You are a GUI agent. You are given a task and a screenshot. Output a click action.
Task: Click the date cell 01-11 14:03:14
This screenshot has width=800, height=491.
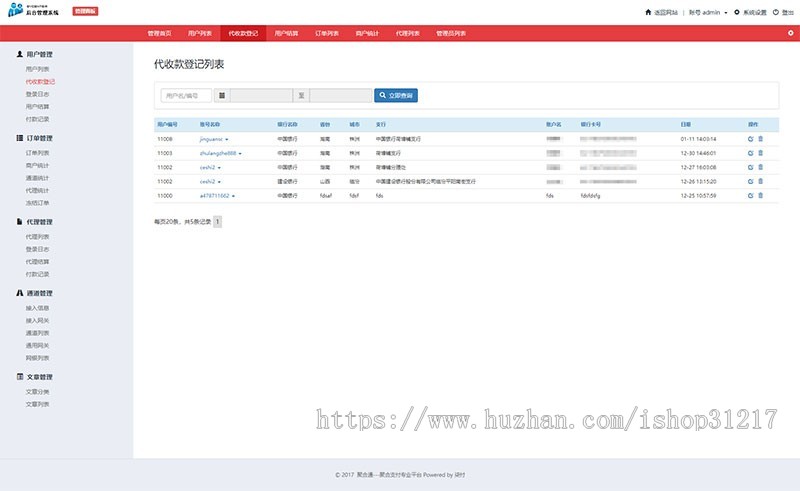click(x=698, y=139)
